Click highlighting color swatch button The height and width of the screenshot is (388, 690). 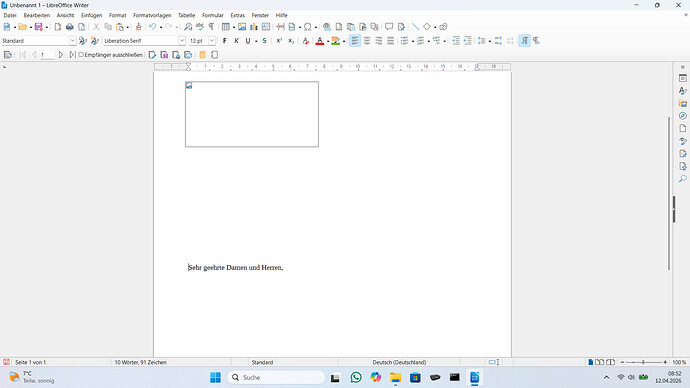pos(336,41)
